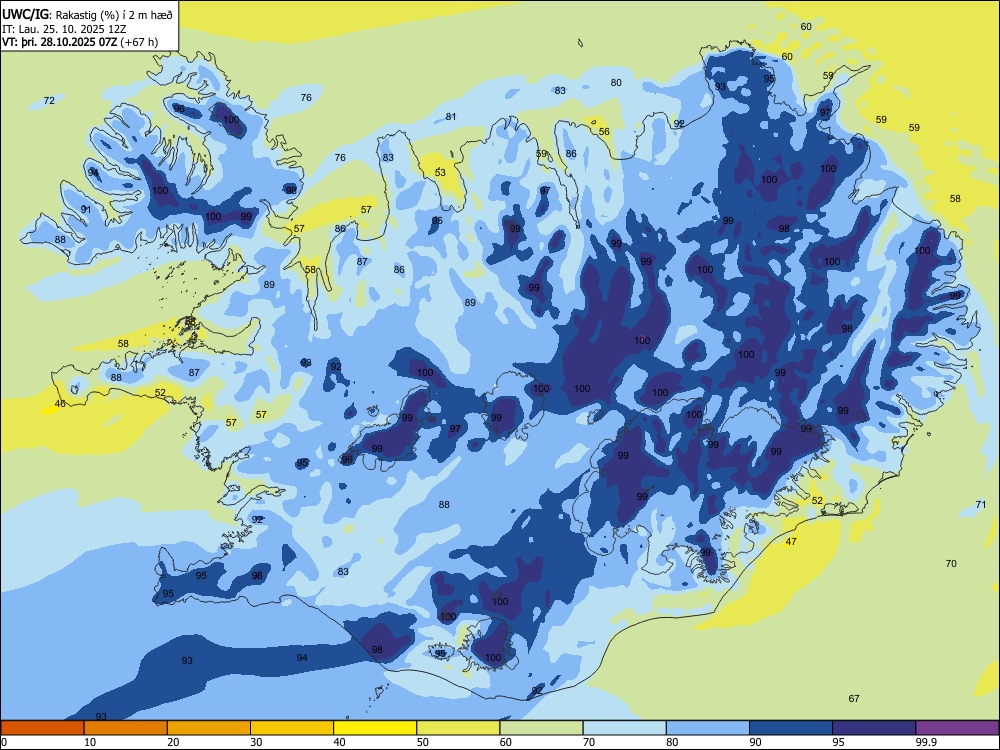This screenshot has width=1000, height=750.
Task: Click the map value '56' on the northern peninsula
Action: coord(604,132)
